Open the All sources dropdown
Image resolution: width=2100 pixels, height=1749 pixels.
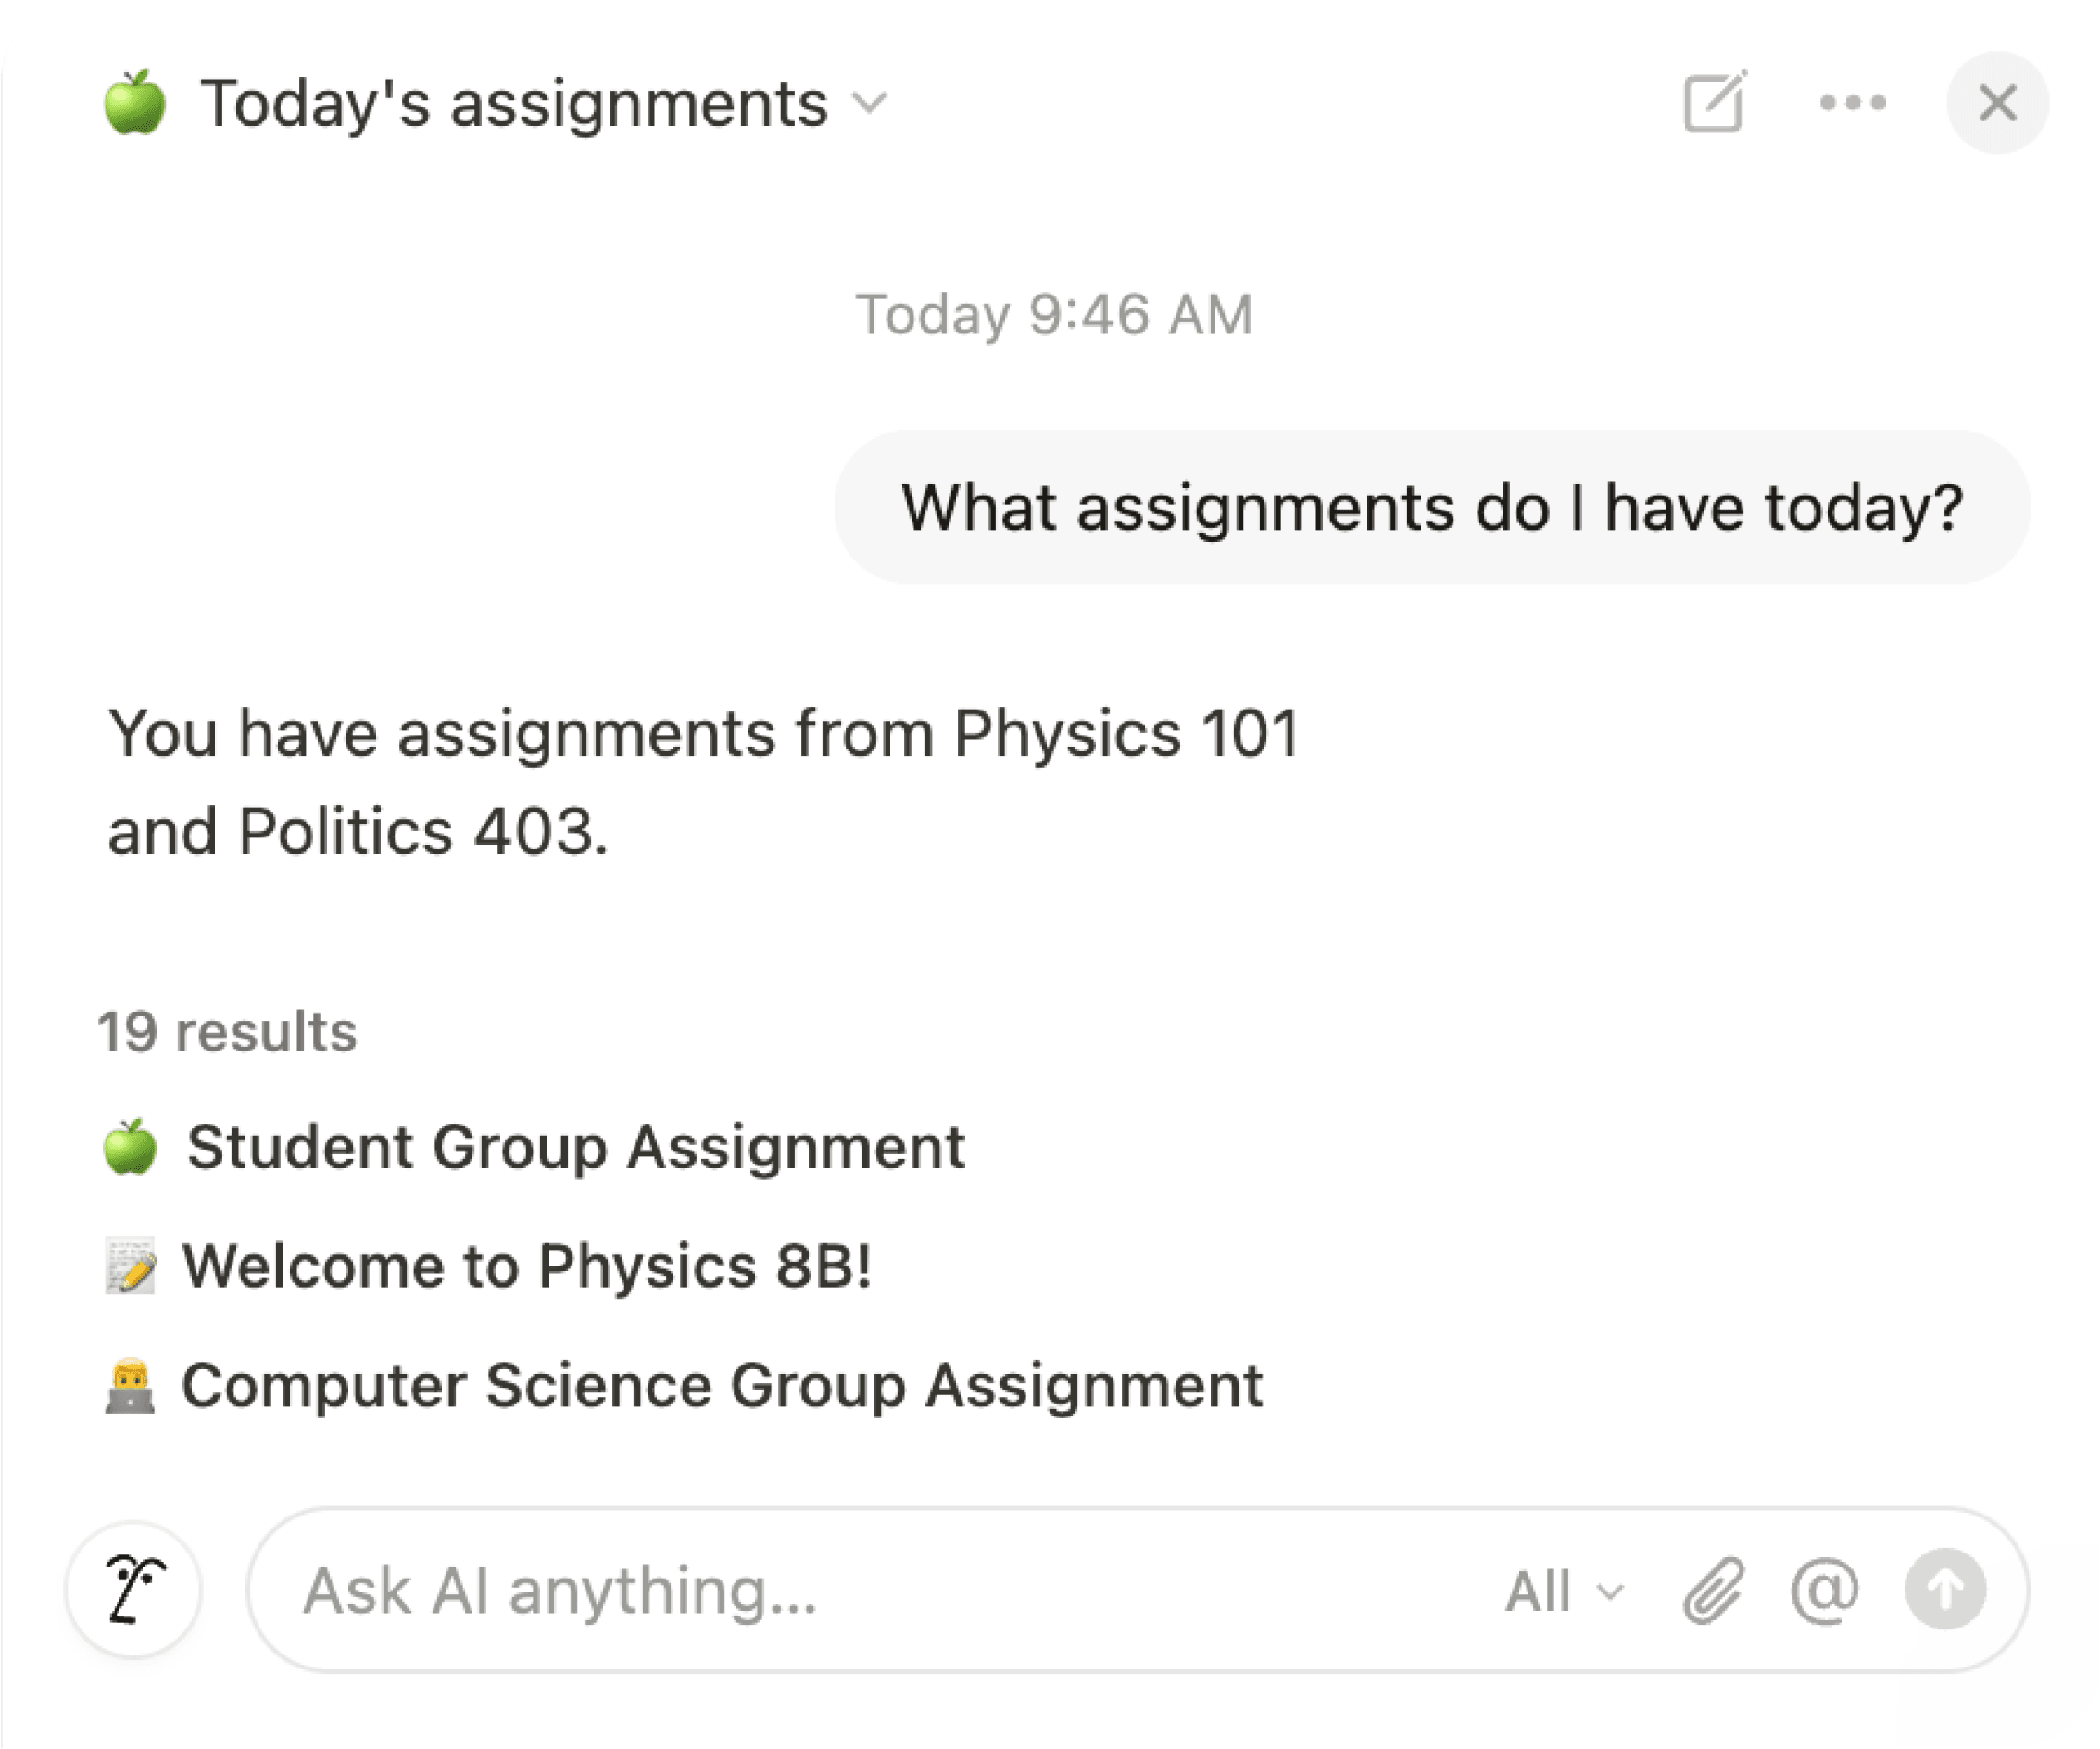[x=1564, y=1591]
